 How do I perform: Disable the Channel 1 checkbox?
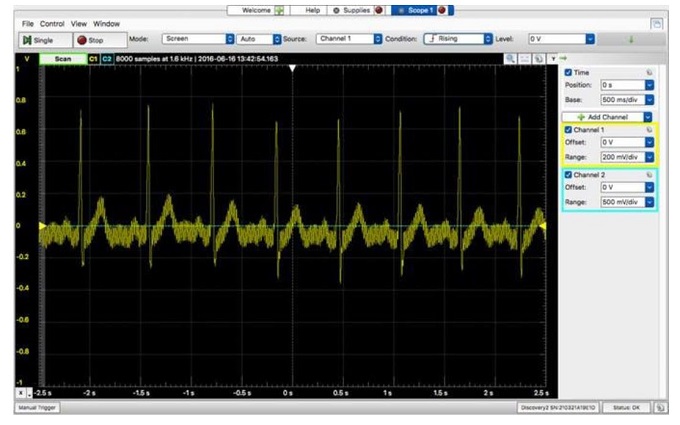click(x=569, y=130)
